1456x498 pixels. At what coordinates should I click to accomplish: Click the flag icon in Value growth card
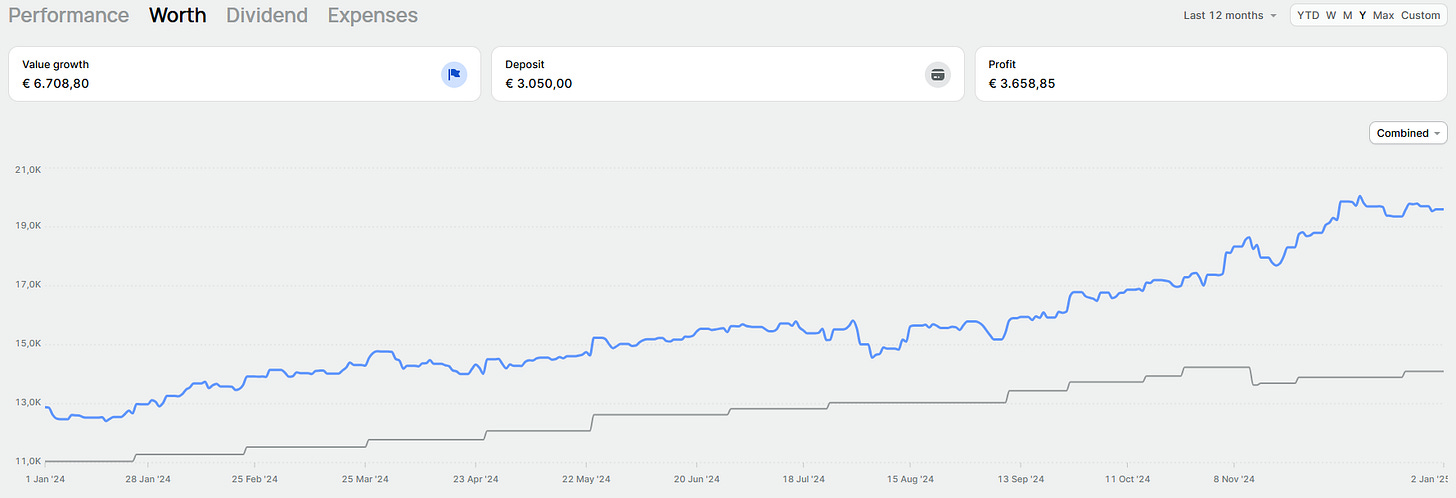coord(454,74)
